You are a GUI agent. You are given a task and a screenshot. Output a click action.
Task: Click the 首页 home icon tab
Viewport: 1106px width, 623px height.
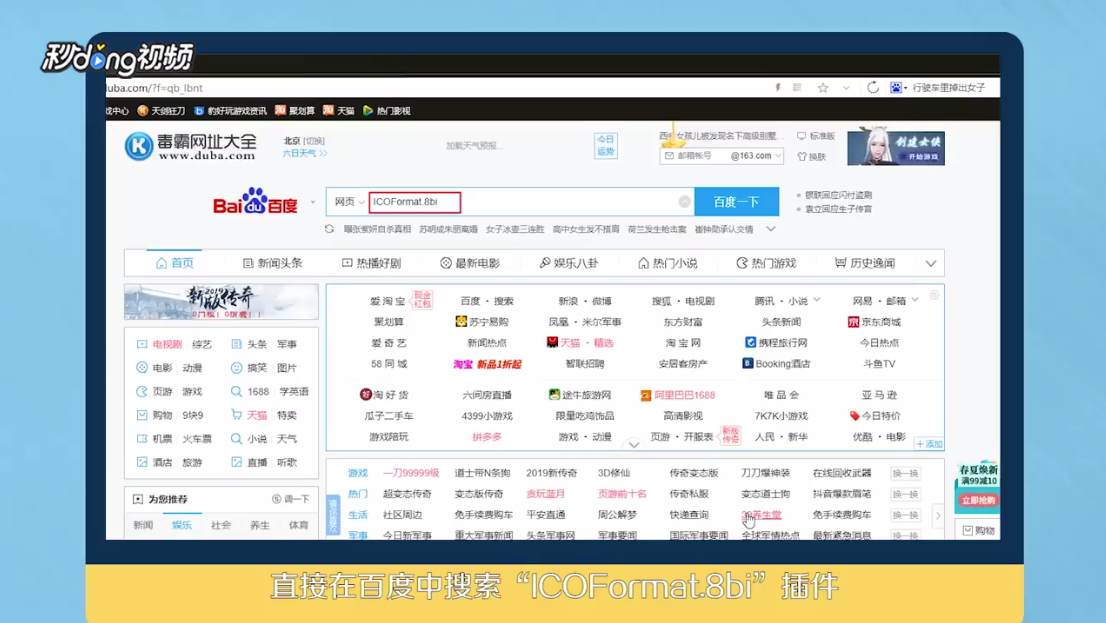tap(162, 263)
